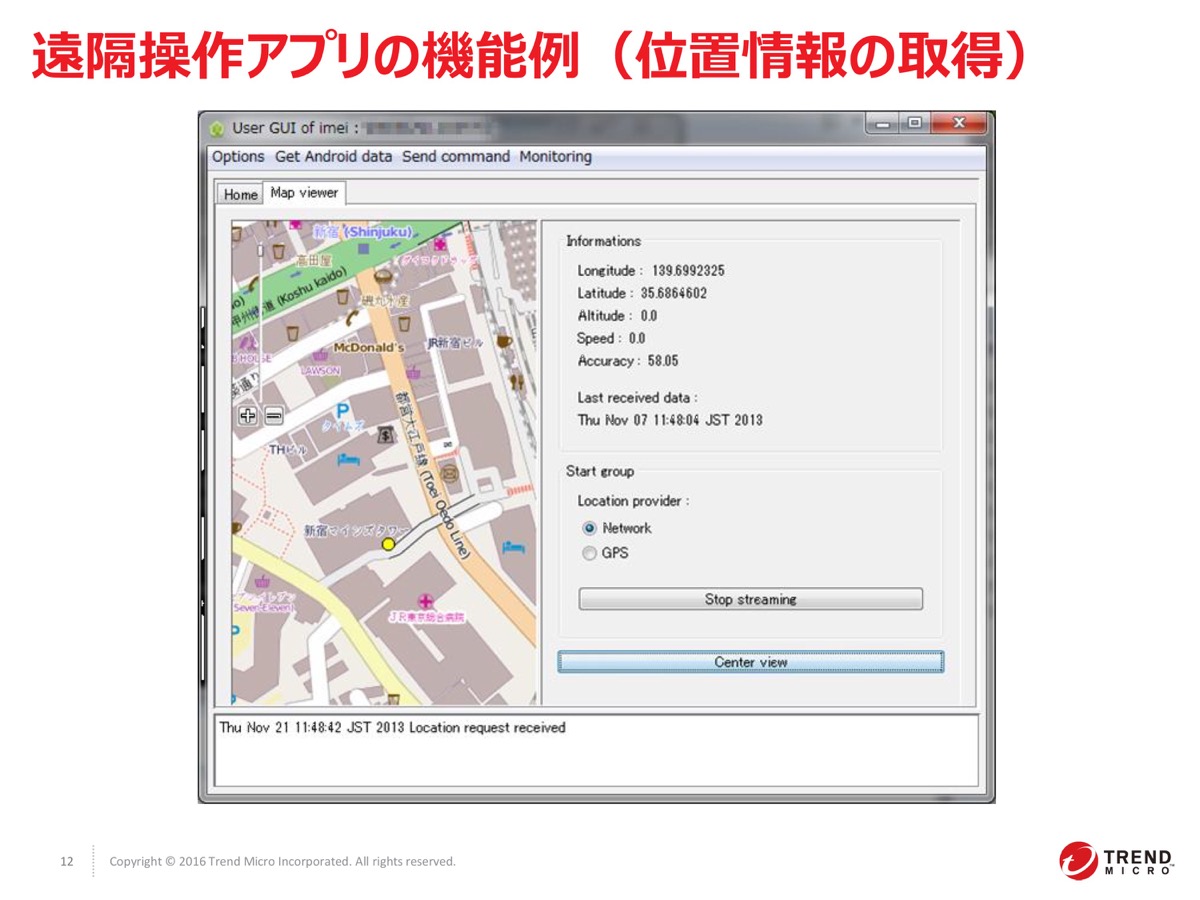Click the Stop streaming button
The height and width of the screenshot is (900, 1200).
(x=751, y=599)
